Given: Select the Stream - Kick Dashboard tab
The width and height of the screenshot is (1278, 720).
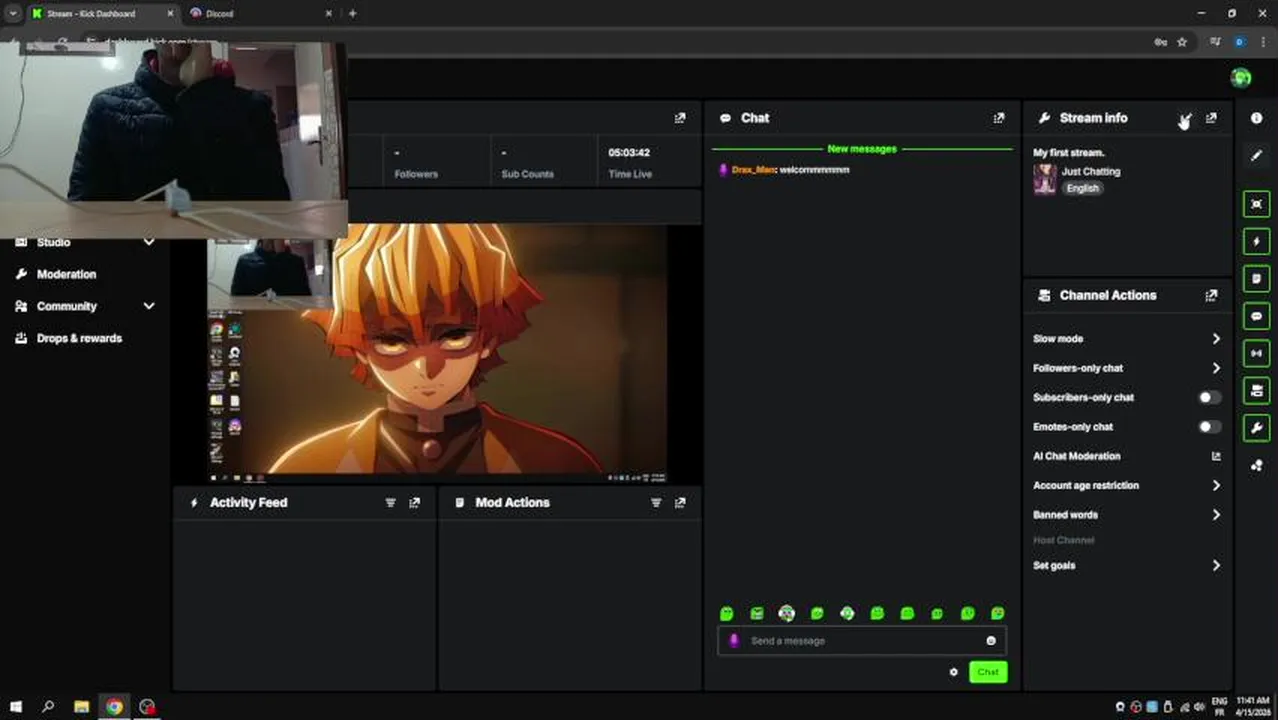Looking at the screenshot, I should click(102, 13).
